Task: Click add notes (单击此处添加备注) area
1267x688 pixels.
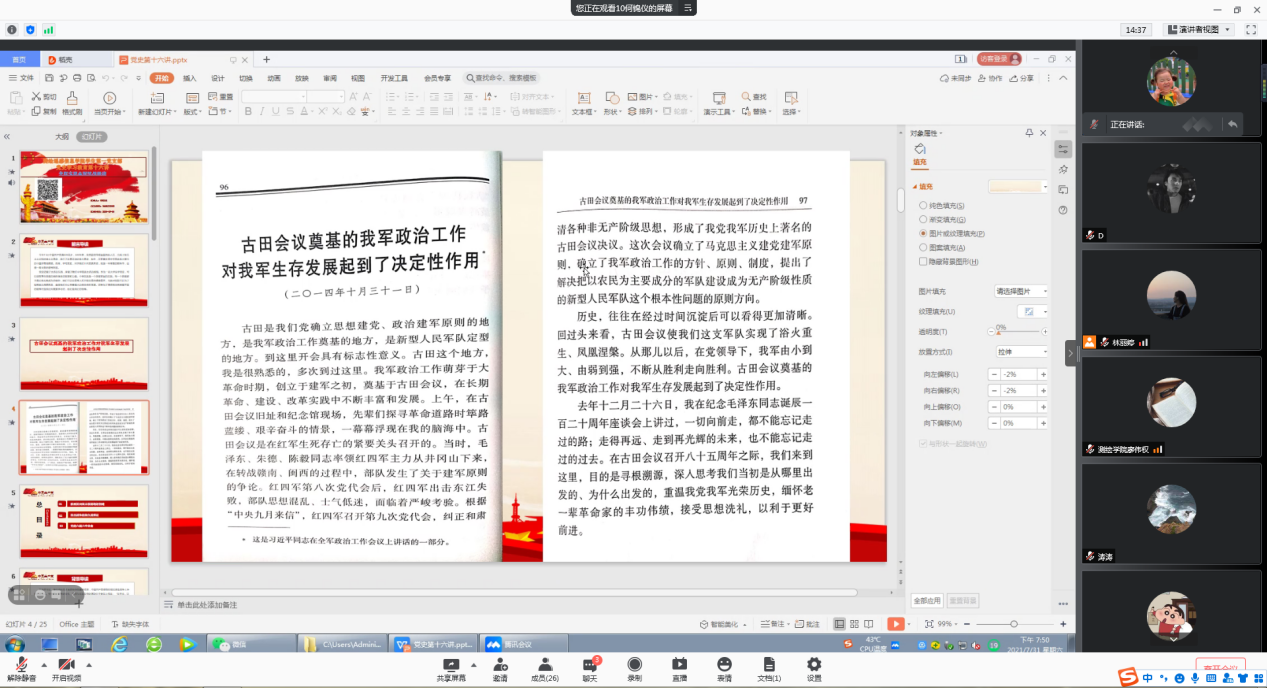Action: coord(207,605)
